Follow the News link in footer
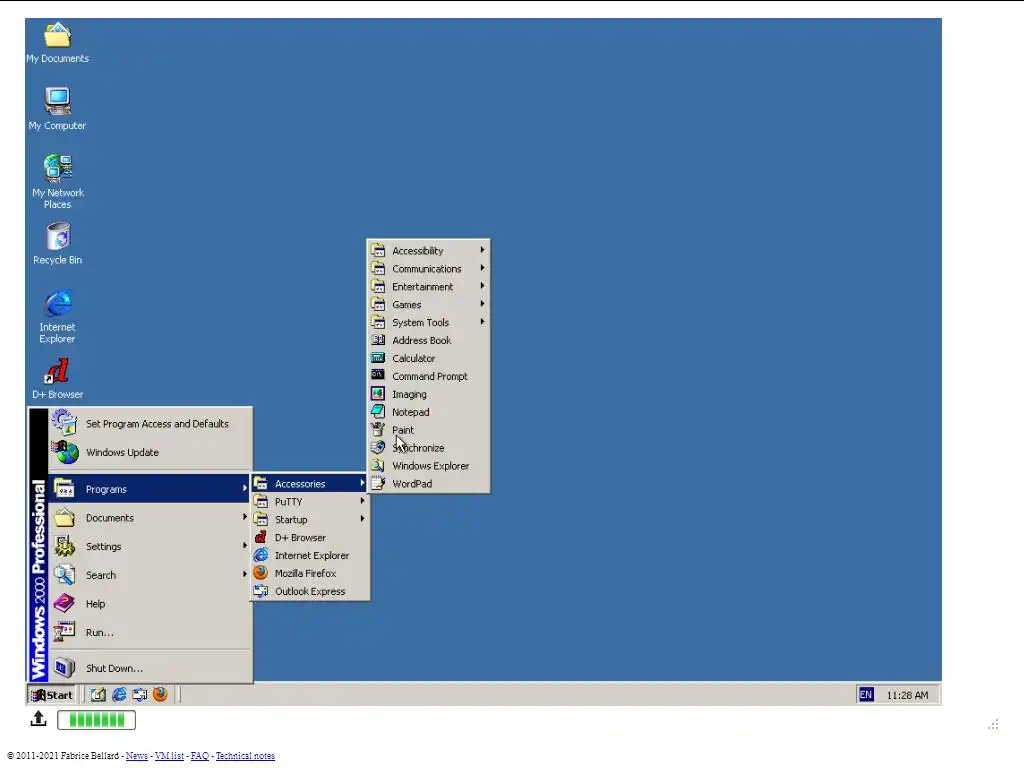The width and height of the screenshot is (1024, 768). click(136, 756)
